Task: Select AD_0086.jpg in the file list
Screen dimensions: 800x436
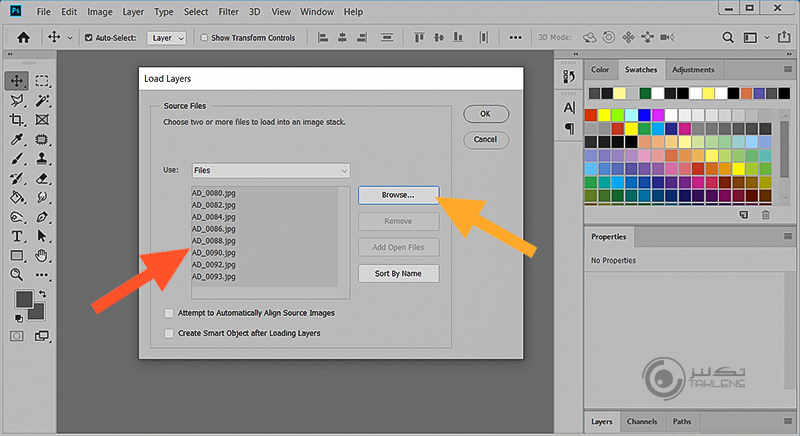Action: pyautogui.click(x=214, y=229)
